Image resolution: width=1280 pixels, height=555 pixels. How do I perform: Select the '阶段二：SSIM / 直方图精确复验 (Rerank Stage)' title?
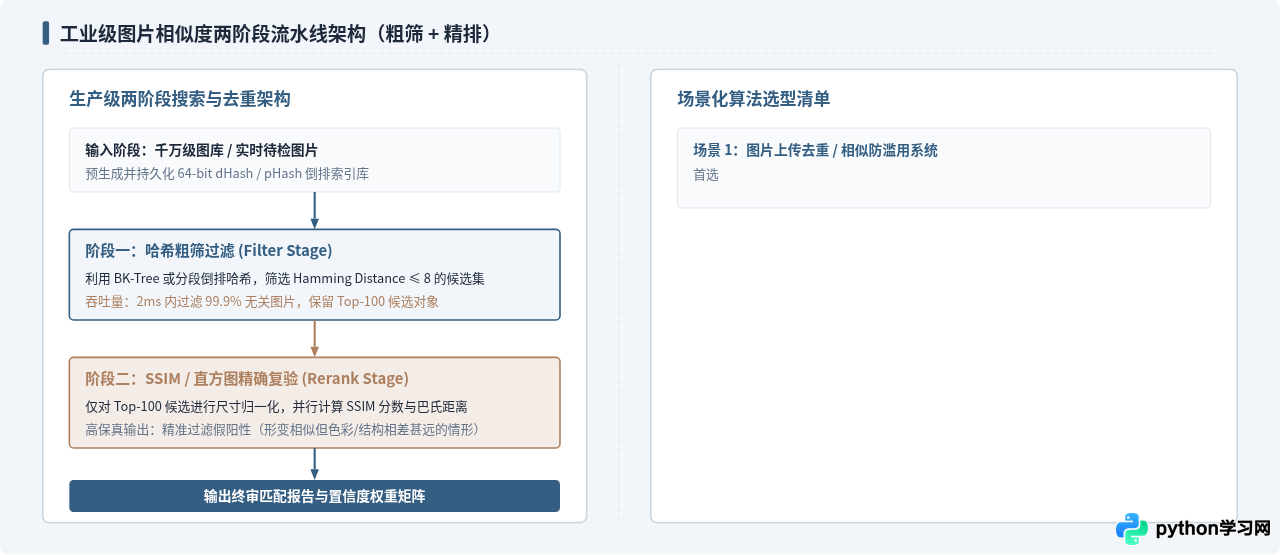click(247, 379)
